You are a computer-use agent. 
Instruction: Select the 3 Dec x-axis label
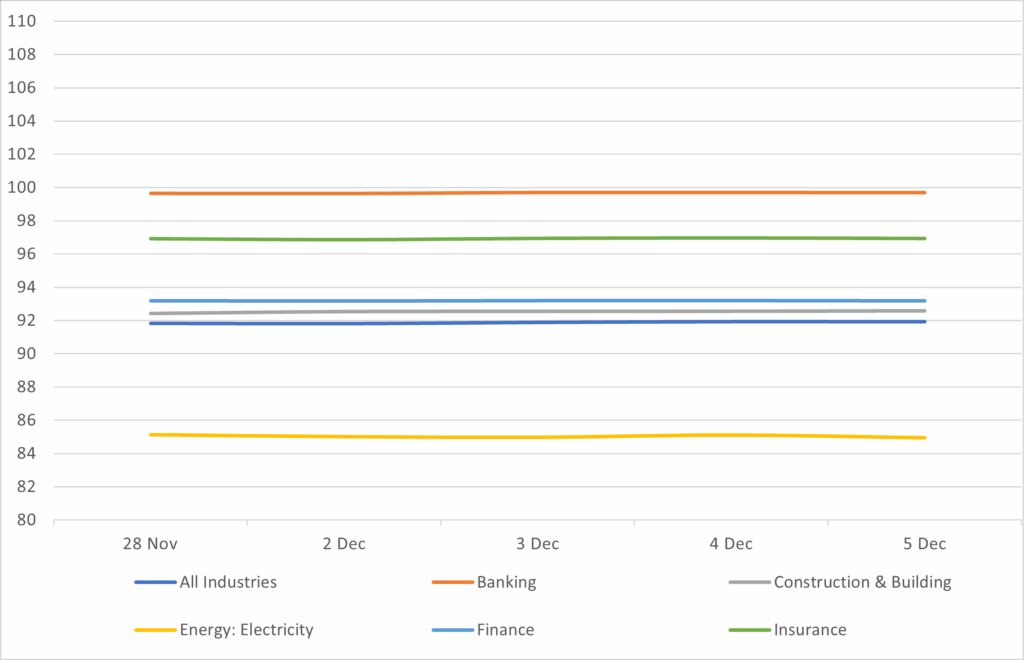point(537,544)
